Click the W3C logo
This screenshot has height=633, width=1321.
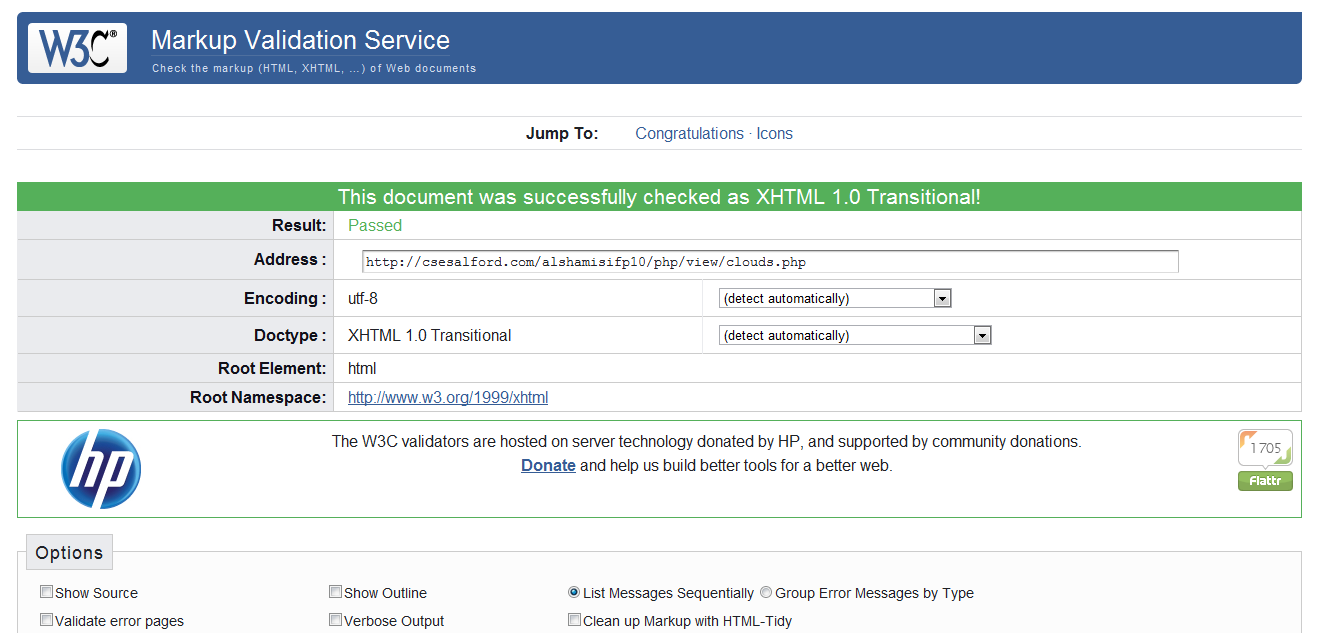pyautogui.click(x=77, y=48)
